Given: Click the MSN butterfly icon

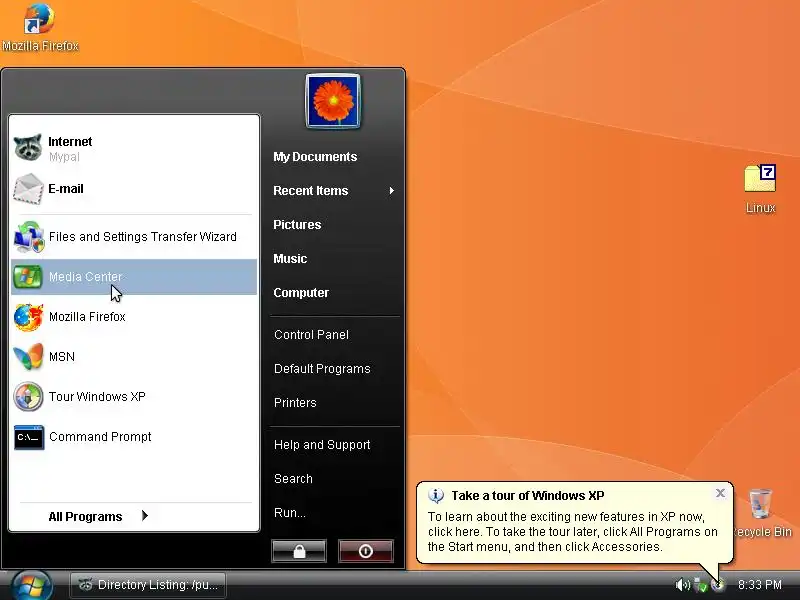Looking at the screenshot, I should pyautogui.click(x=28, y=357).
